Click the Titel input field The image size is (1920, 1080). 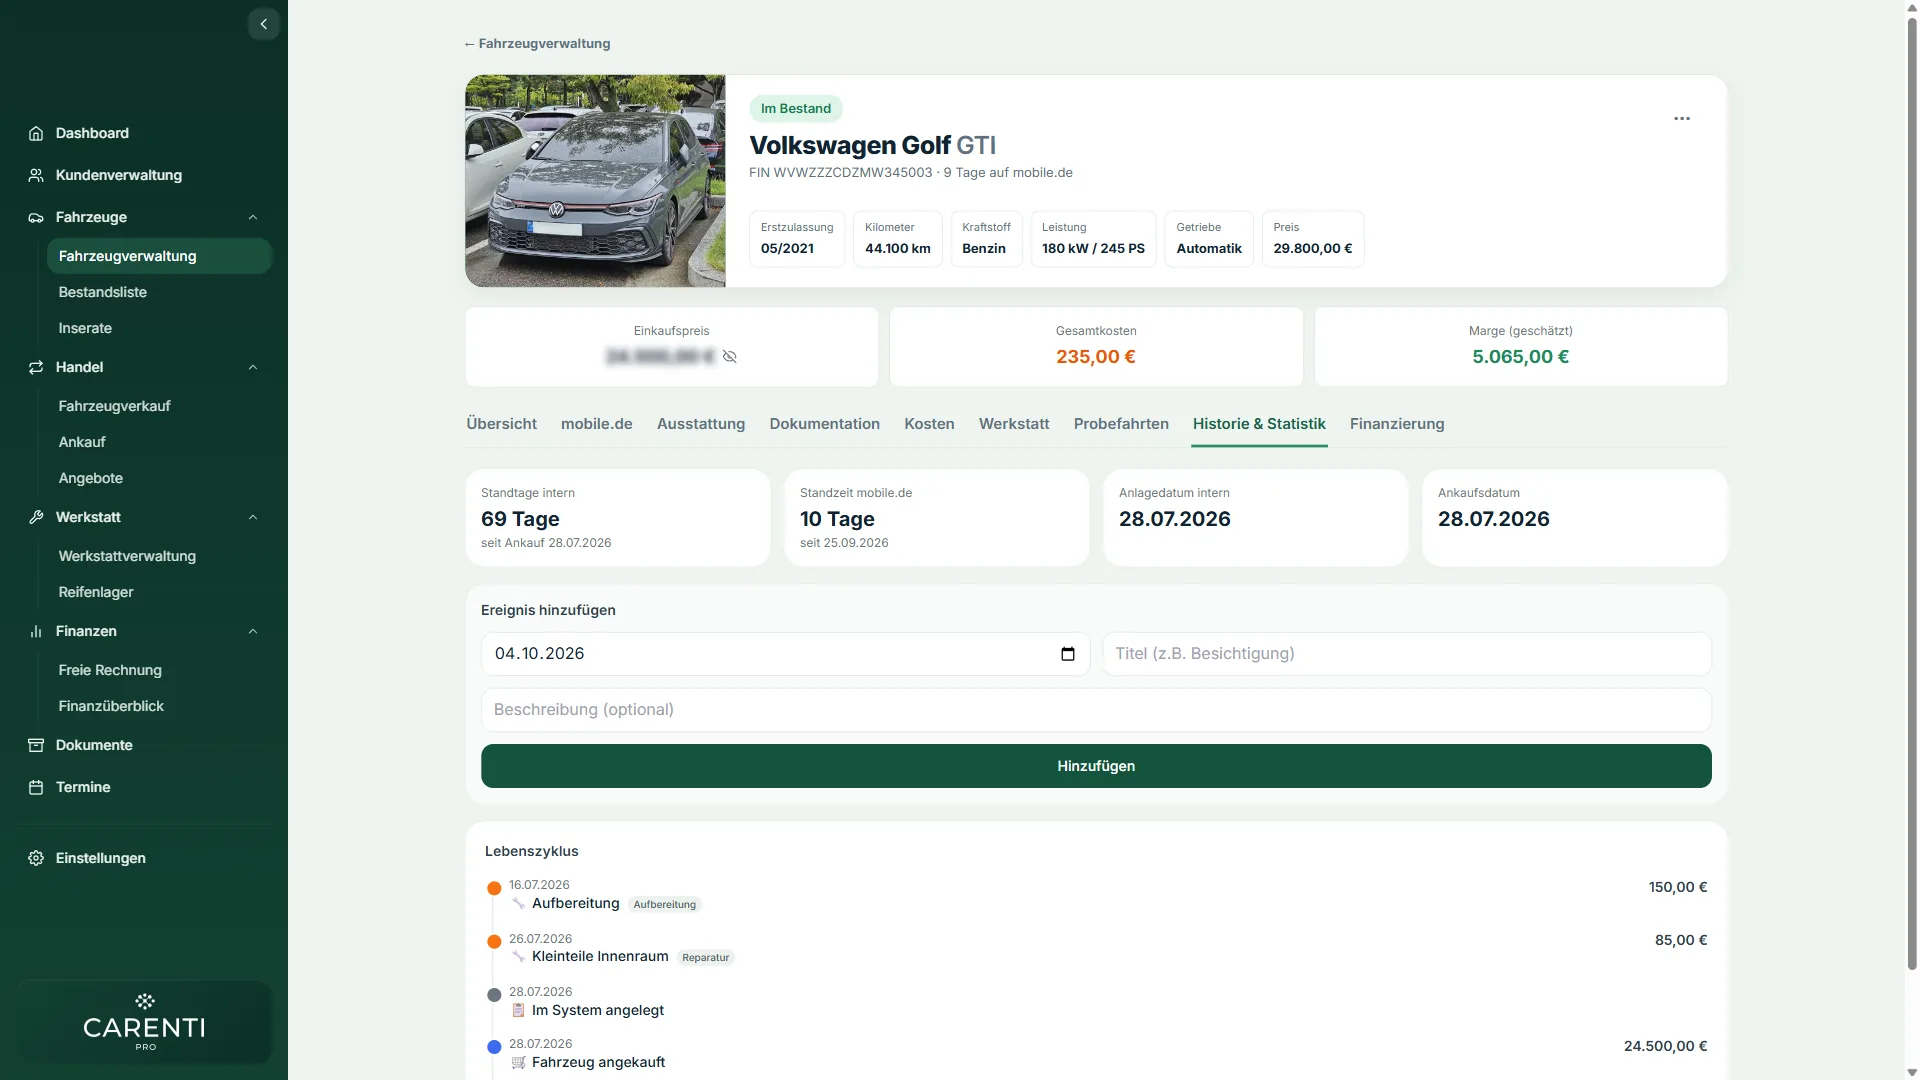(1407, 654)
